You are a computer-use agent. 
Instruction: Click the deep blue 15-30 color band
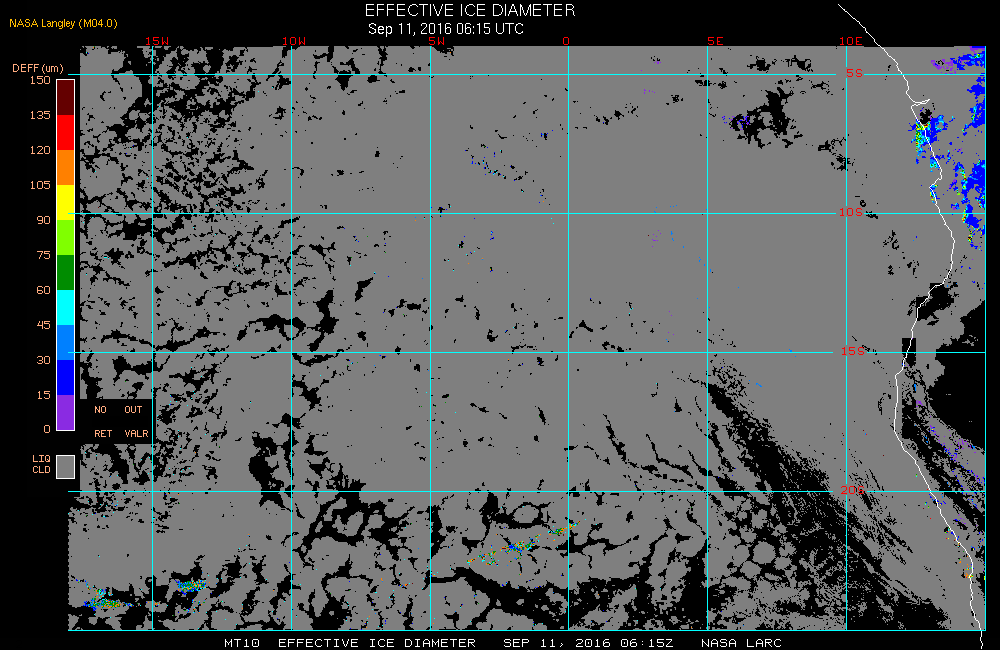pos(66,378)
